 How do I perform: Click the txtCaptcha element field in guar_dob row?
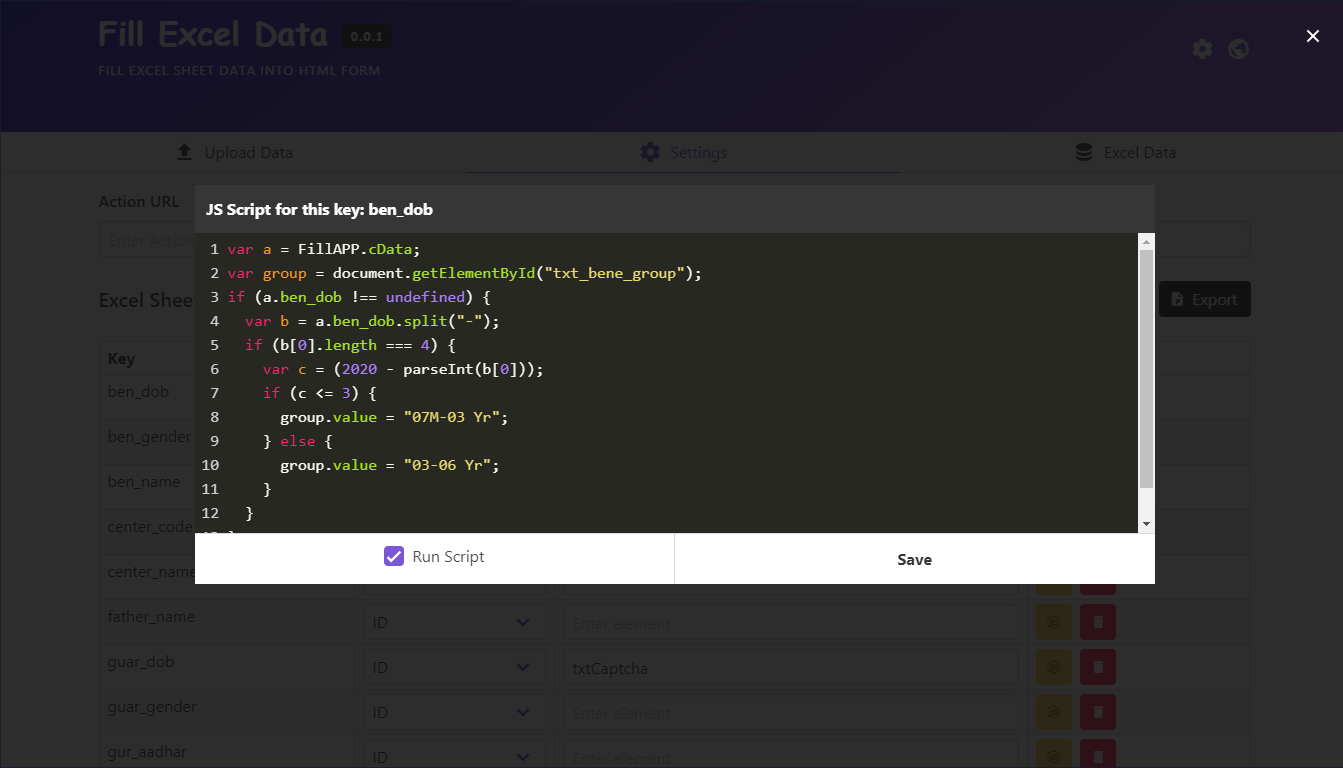[790, 668]
